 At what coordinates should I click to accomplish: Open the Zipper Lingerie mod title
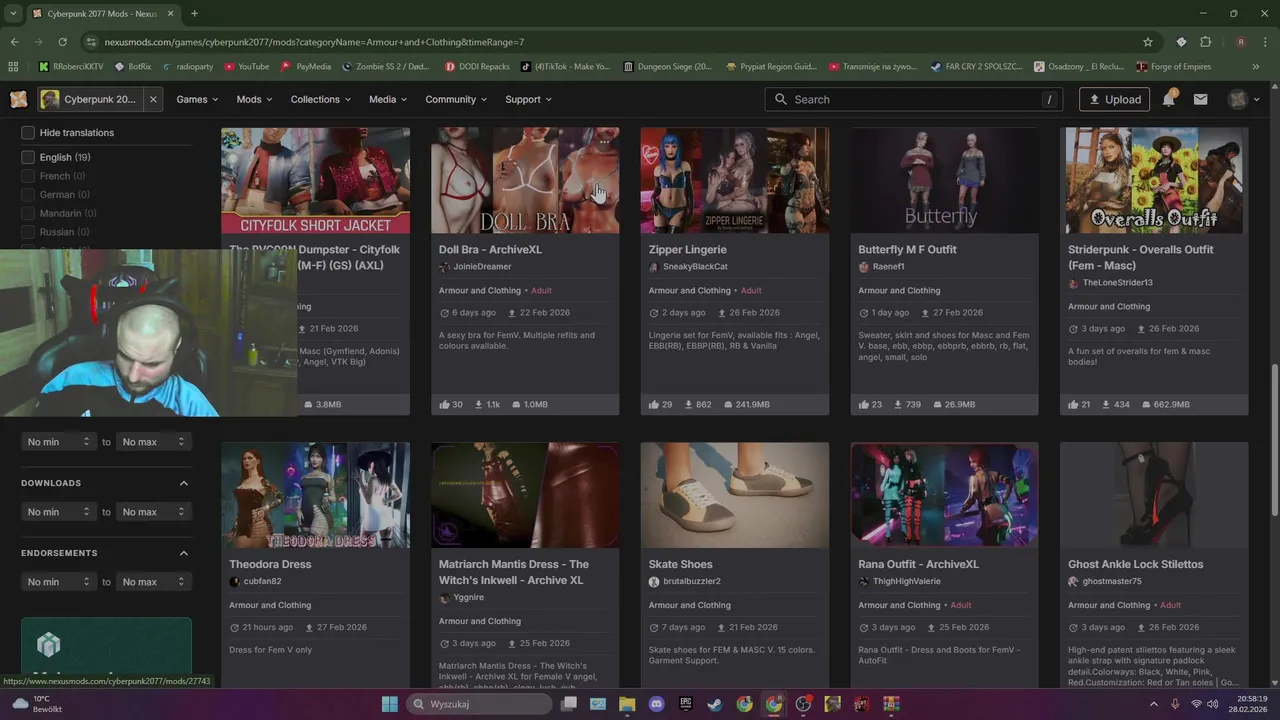tap(687, 249)
